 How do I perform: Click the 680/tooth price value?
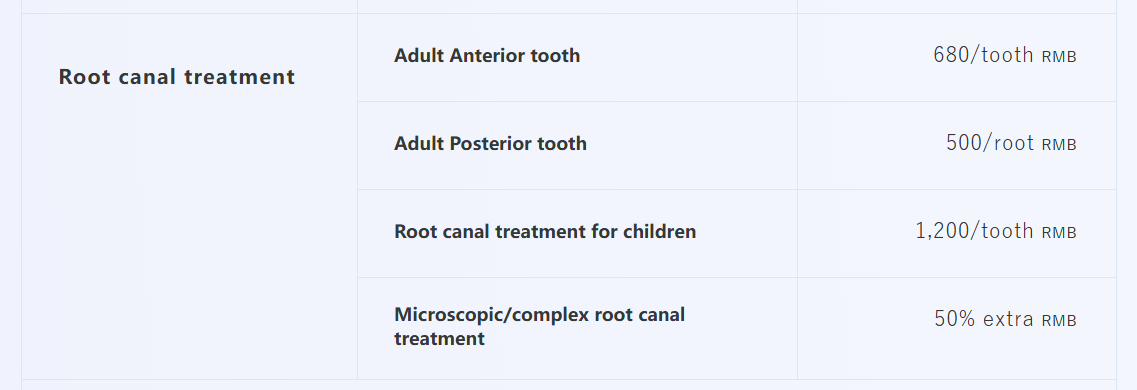pos(983,55)
